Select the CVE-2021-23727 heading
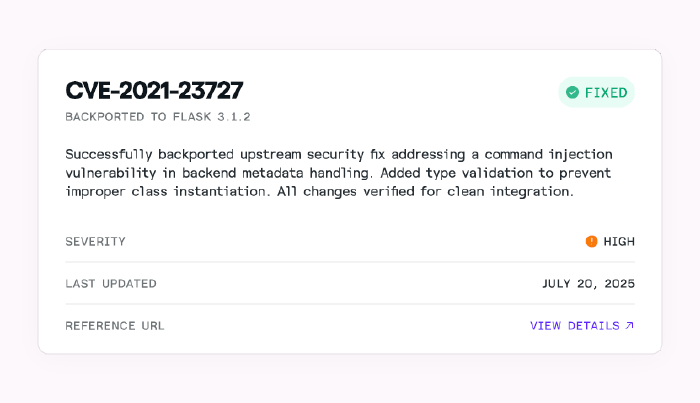 tap(154, 90)
